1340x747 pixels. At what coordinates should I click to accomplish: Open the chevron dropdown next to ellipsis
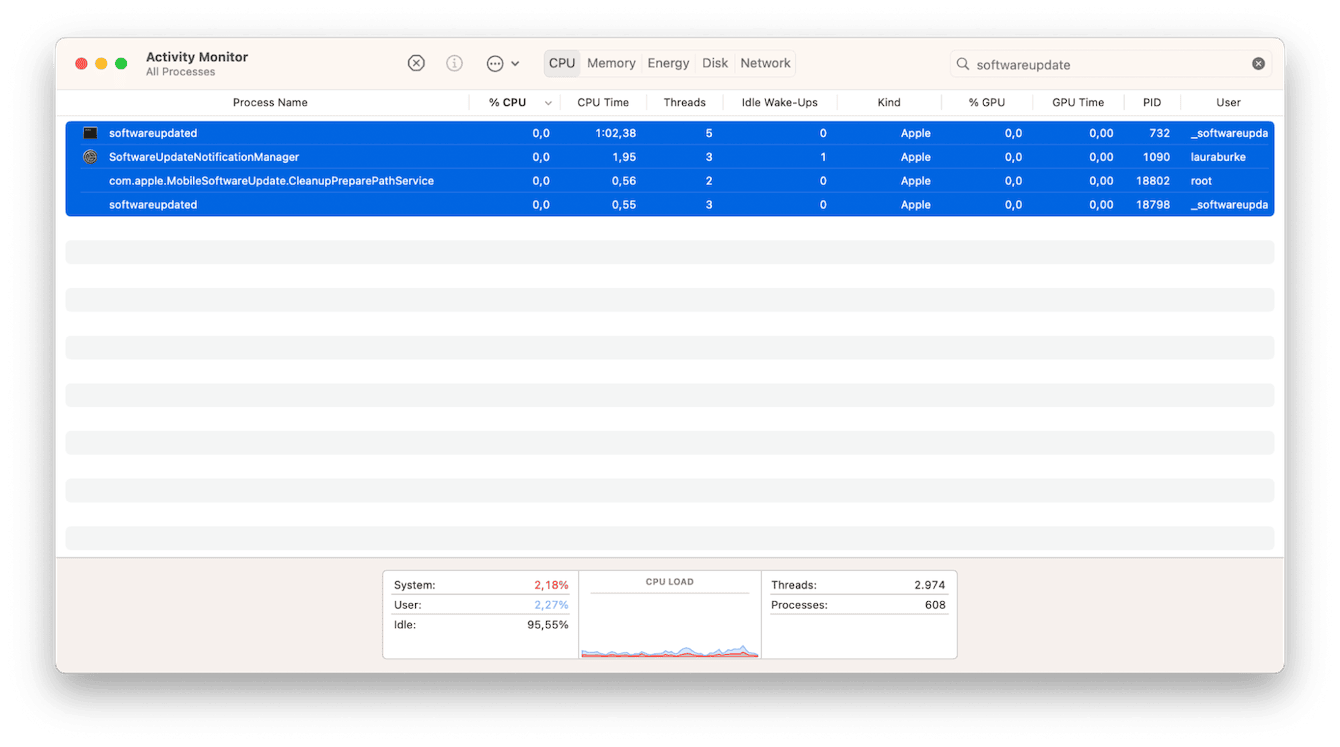(515, 62)
